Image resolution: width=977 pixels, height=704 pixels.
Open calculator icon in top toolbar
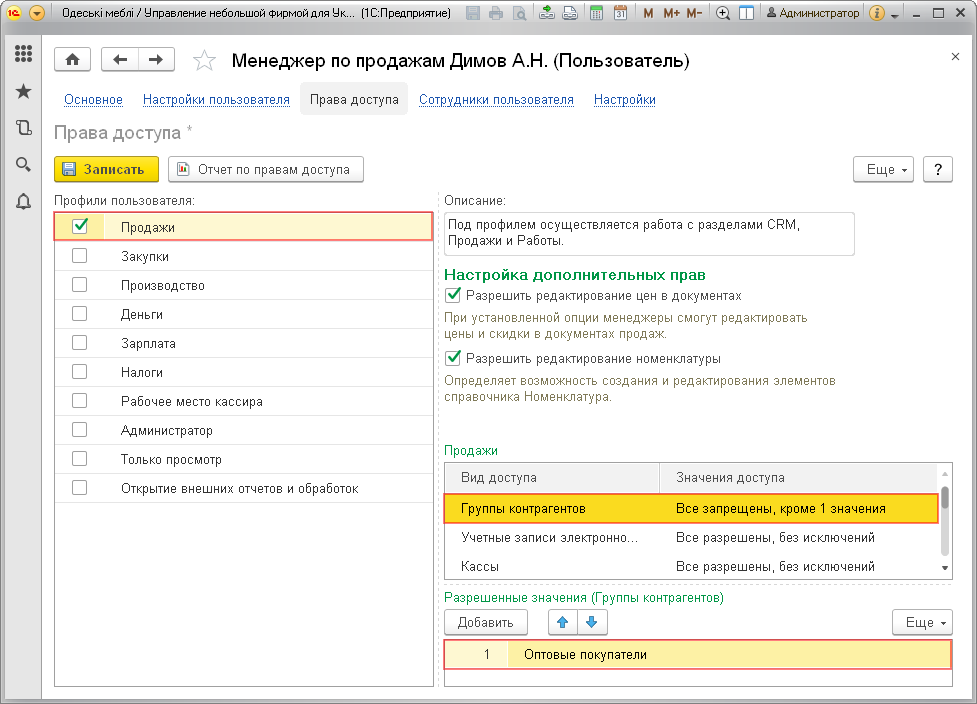[x=596, y=14]
